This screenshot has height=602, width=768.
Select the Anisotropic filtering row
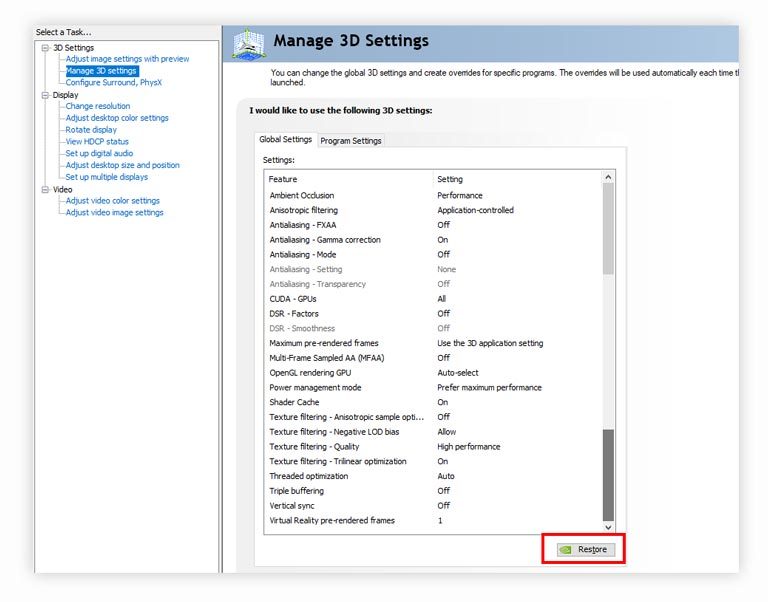pyautogui.click(x=433, y=210)
